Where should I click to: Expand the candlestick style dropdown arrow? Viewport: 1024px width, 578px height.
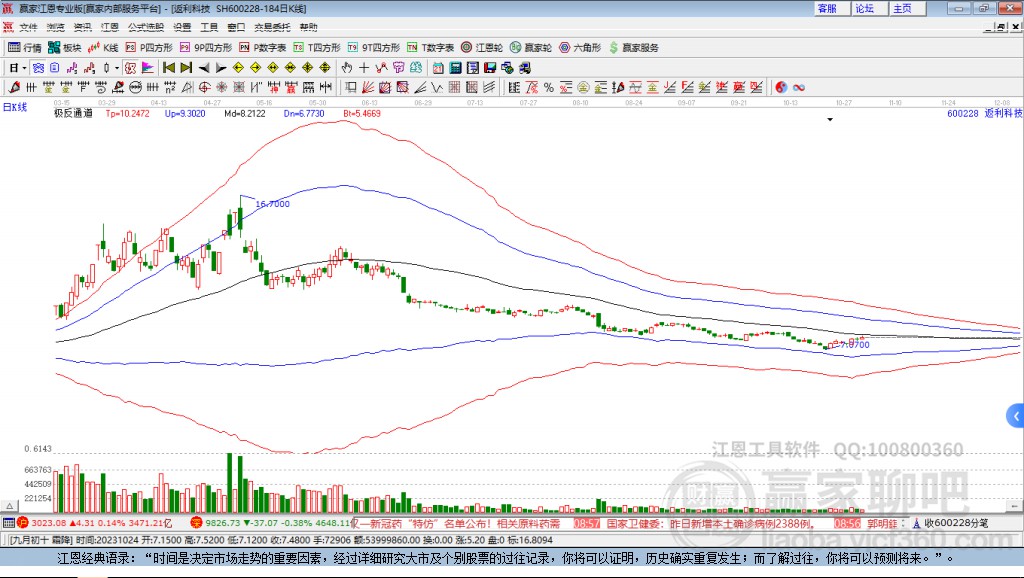pyautogui.click(x=117, y=68)
